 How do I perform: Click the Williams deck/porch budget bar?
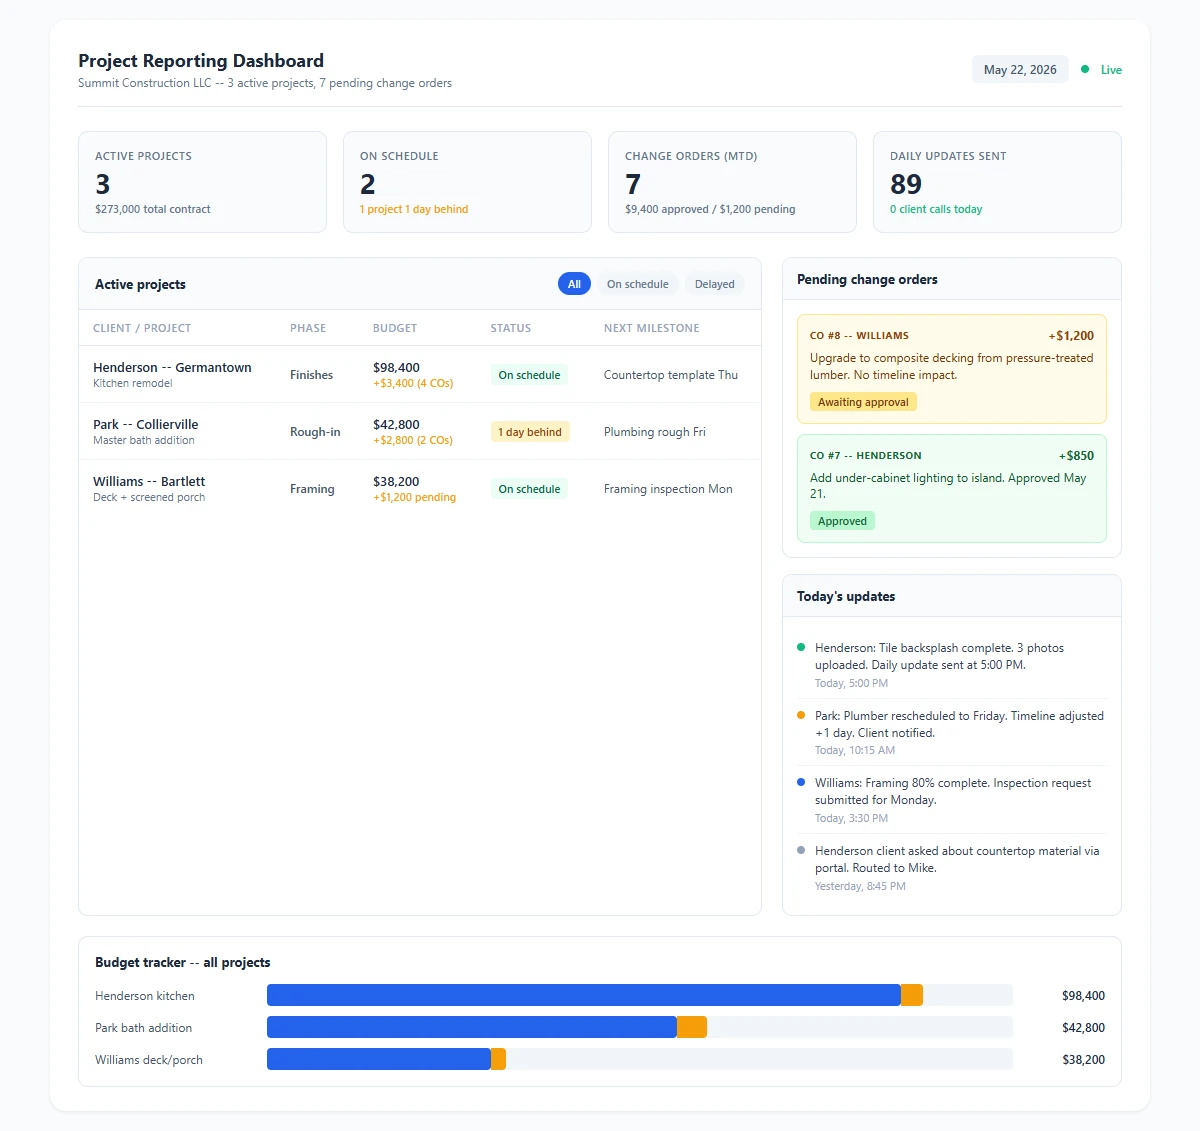point(640,1059)
